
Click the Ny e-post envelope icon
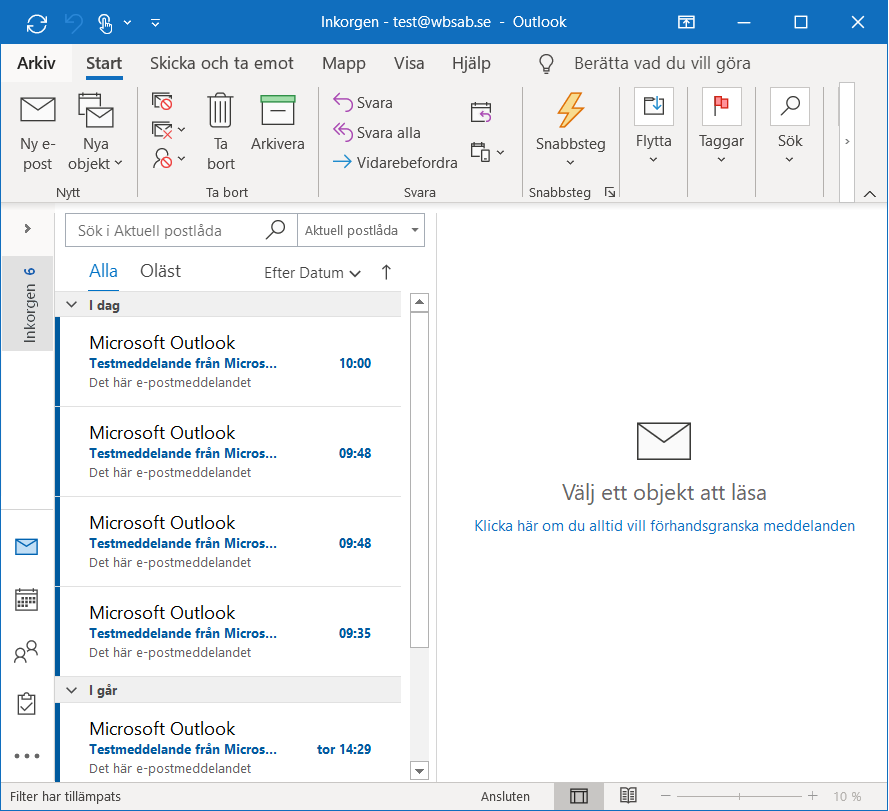pos(38,109)
